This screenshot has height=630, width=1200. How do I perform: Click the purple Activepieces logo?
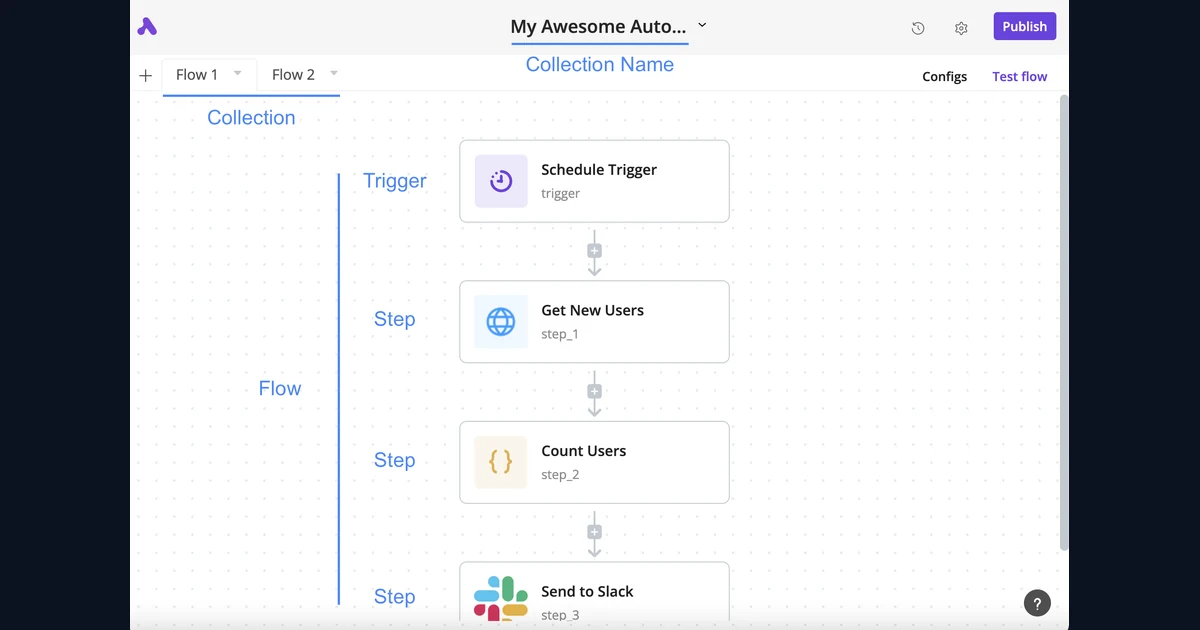(147, 27)
